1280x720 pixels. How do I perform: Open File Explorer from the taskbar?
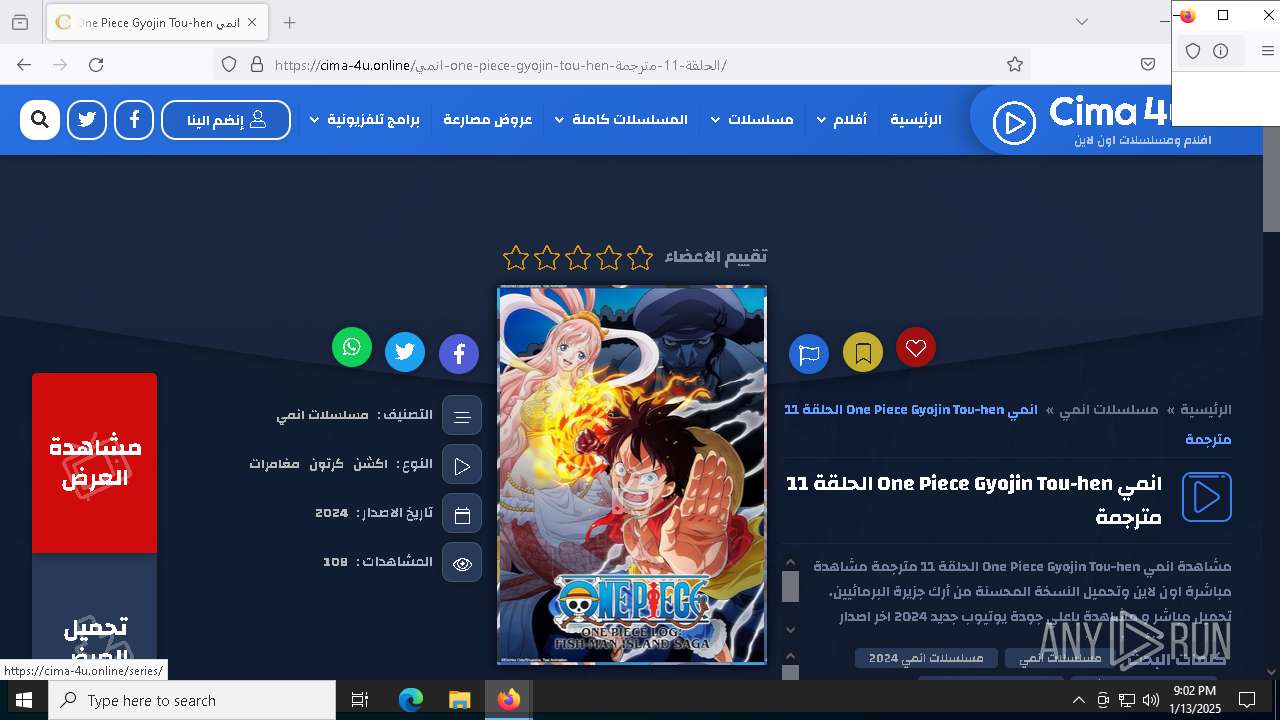pyautogui.click(x=459, y=700)
